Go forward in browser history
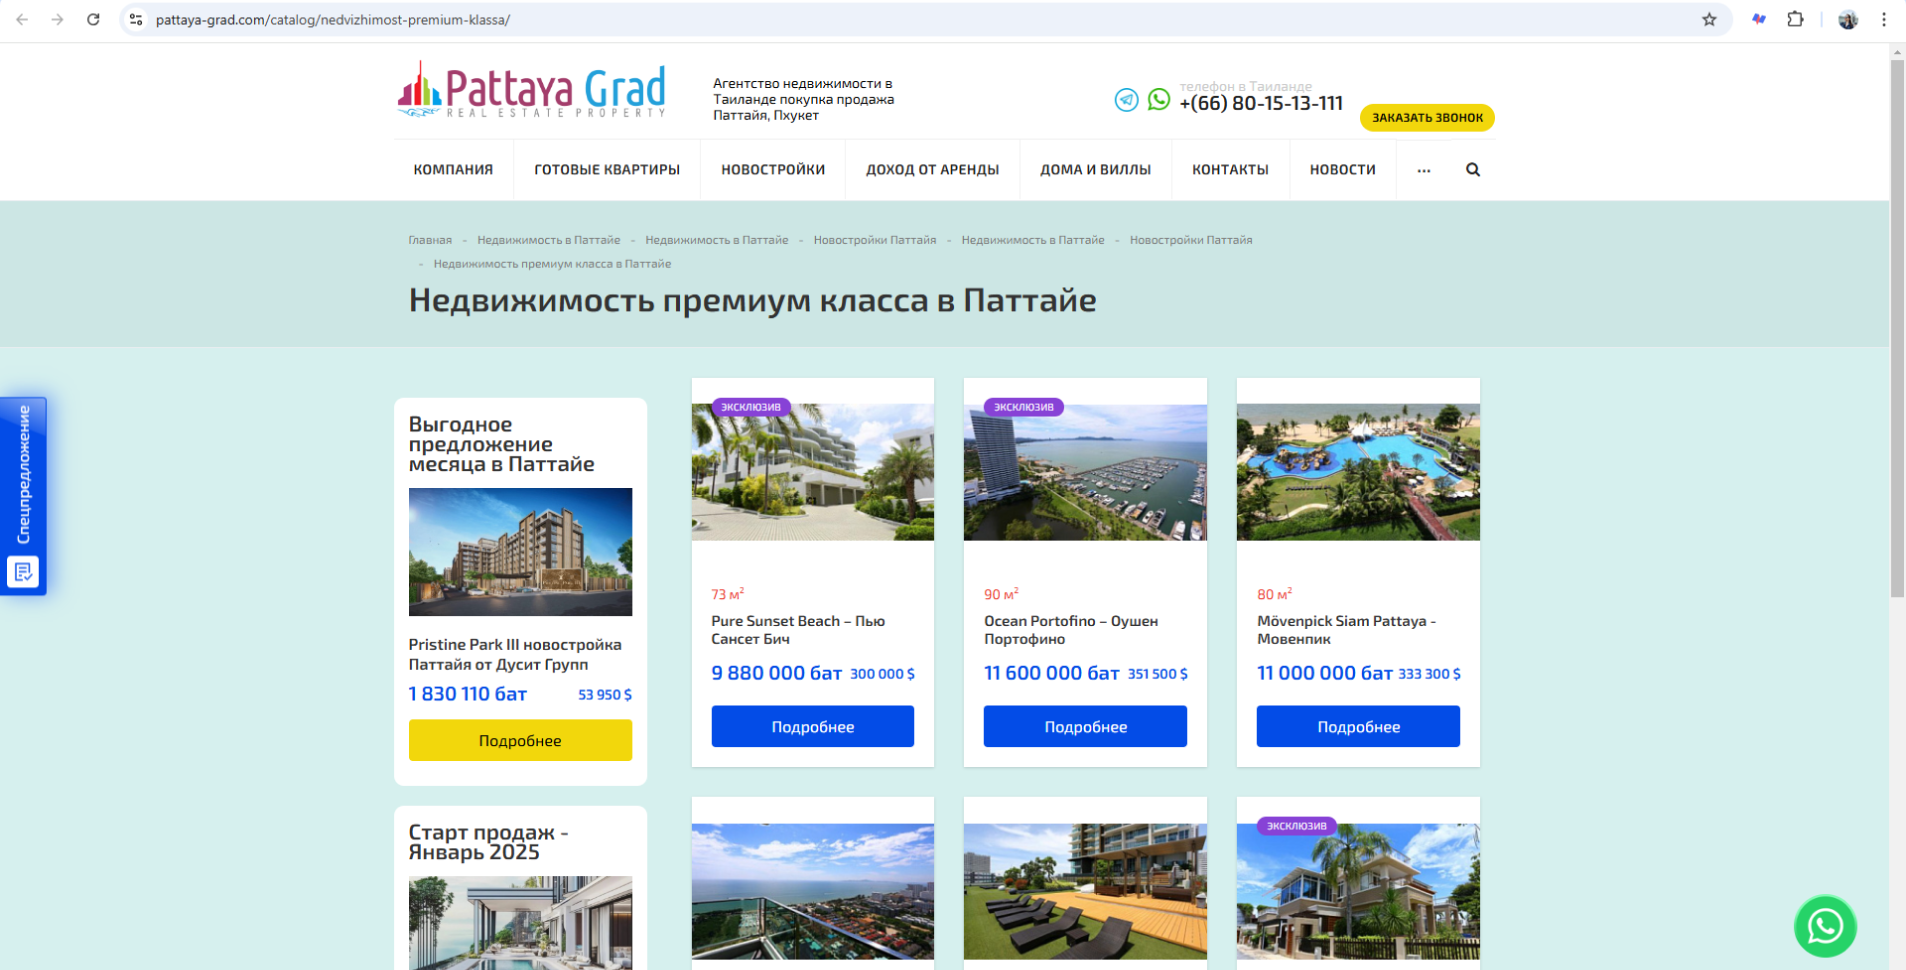This screenshot has height=970, width=1906. point(57,20)
